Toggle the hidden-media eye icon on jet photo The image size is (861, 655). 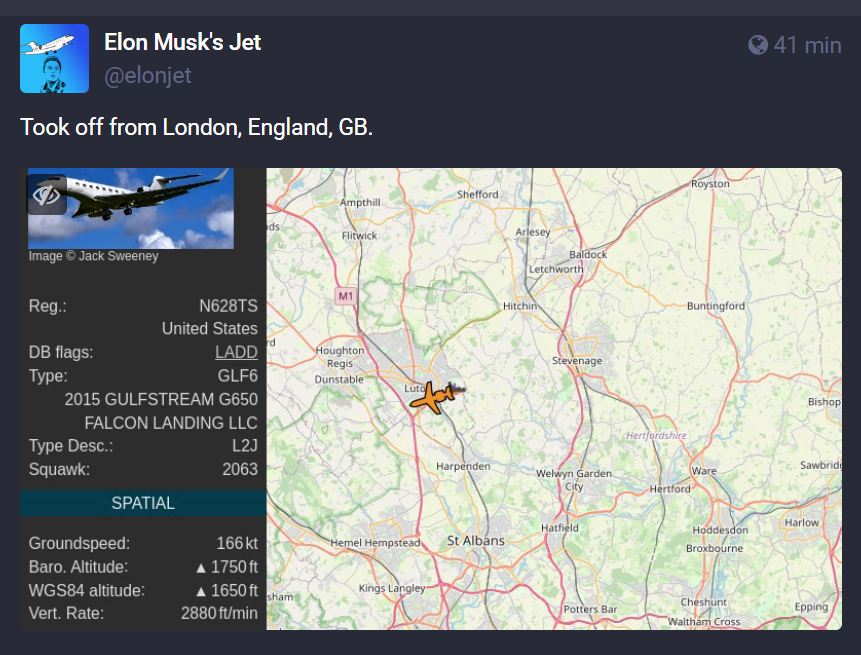point(47,194)
